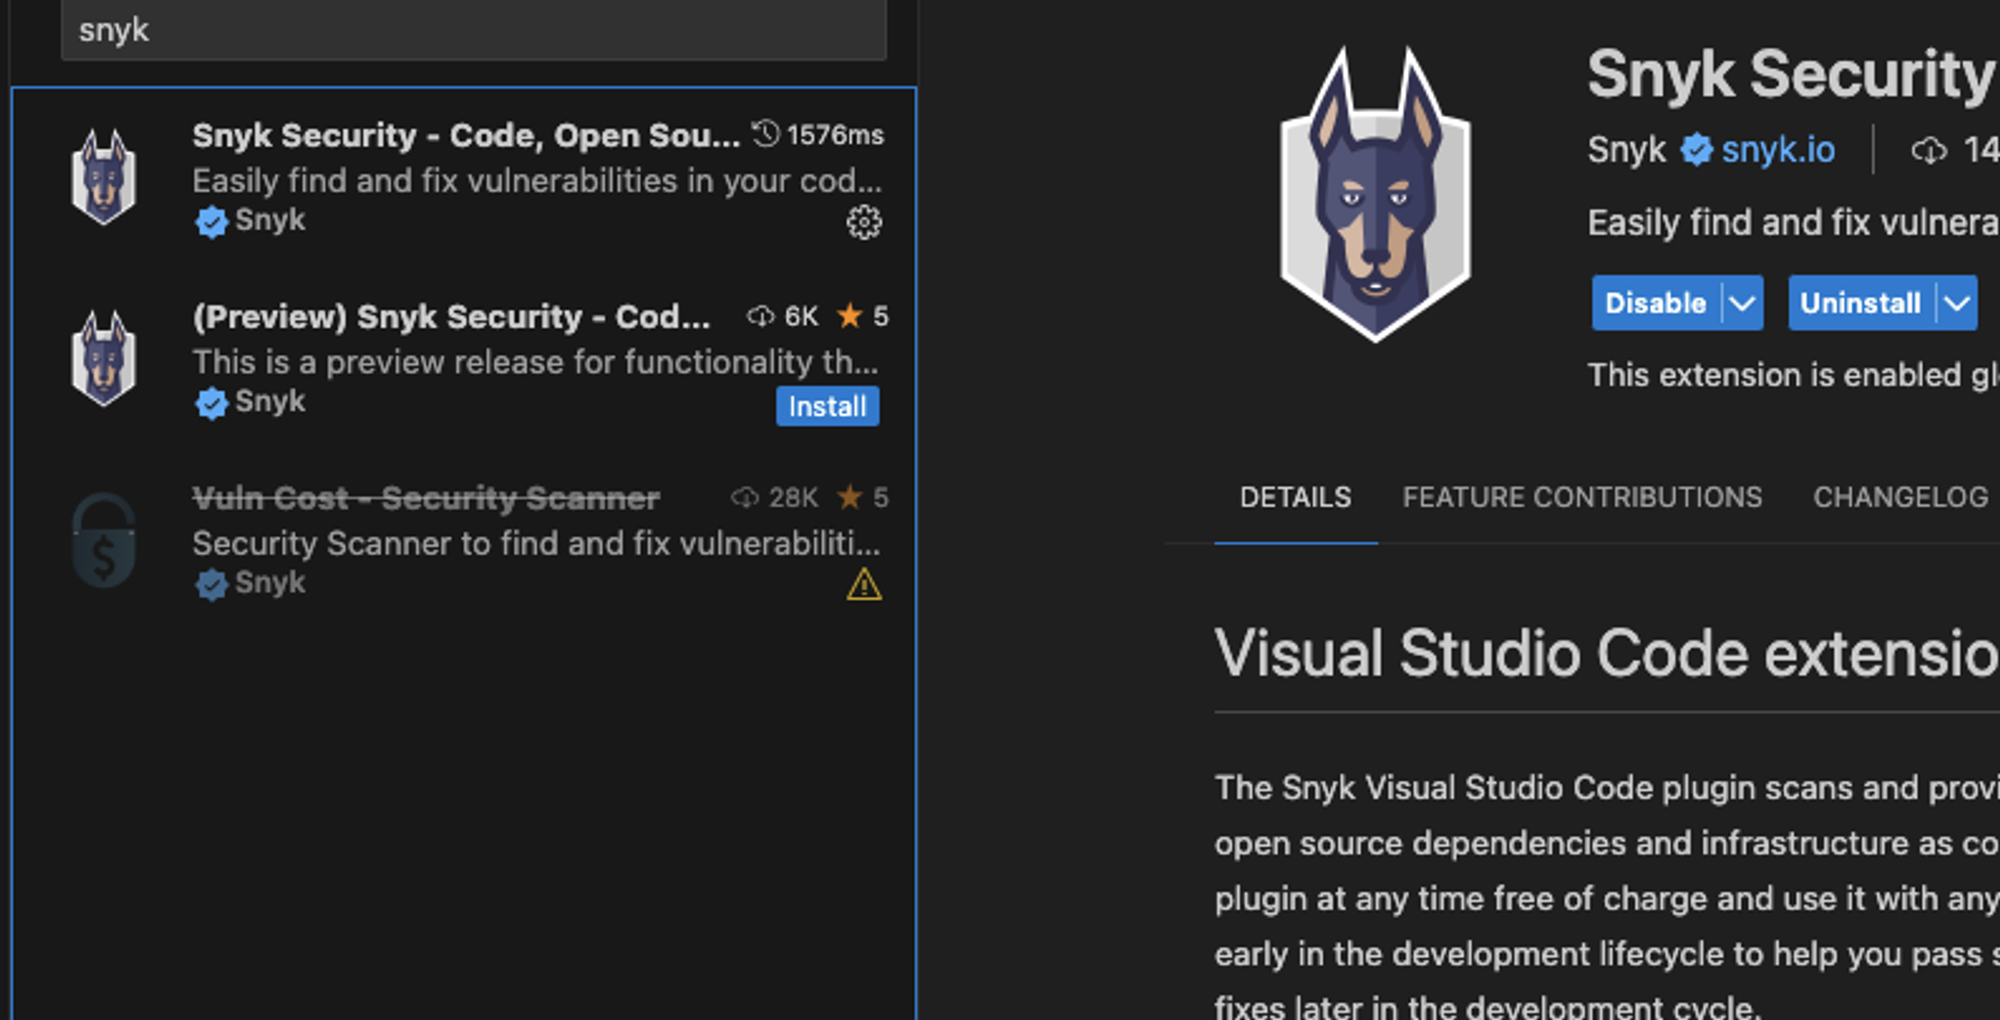Click 'This is a preview release' description
Image resolution: width=2000 pixels, height=1020 pixels.
(x=535, y=361)
